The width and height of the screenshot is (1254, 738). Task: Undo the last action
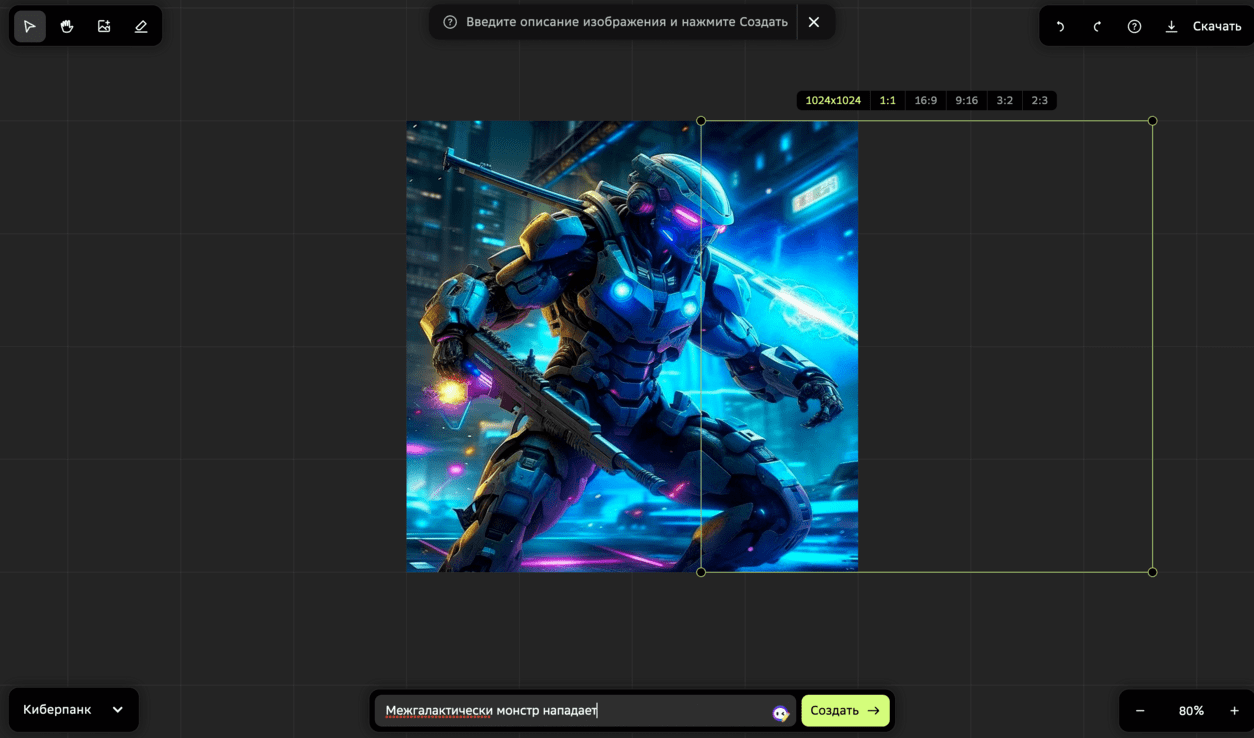point(1060,27)
